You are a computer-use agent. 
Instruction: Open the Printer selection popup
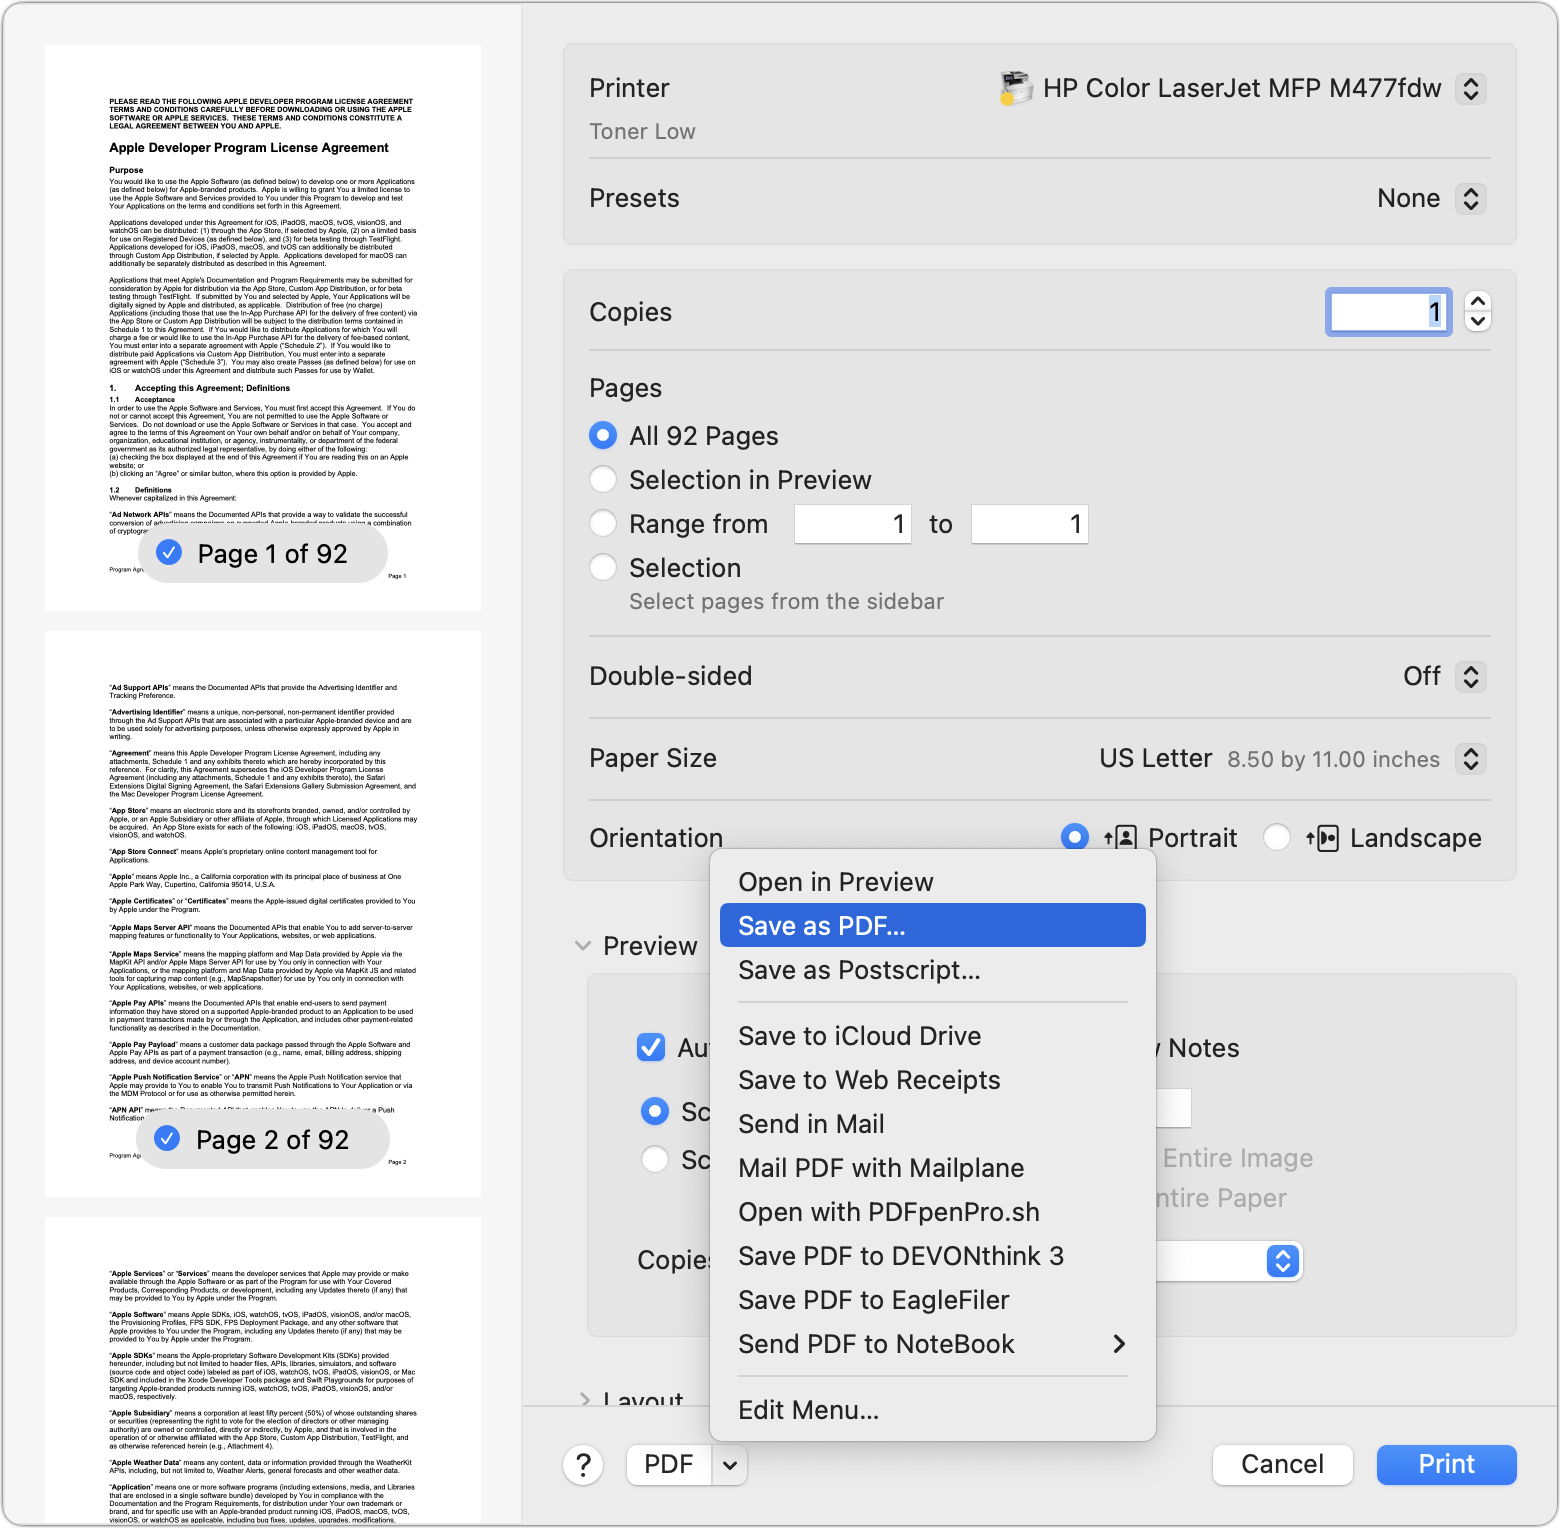coord(1471,88)
